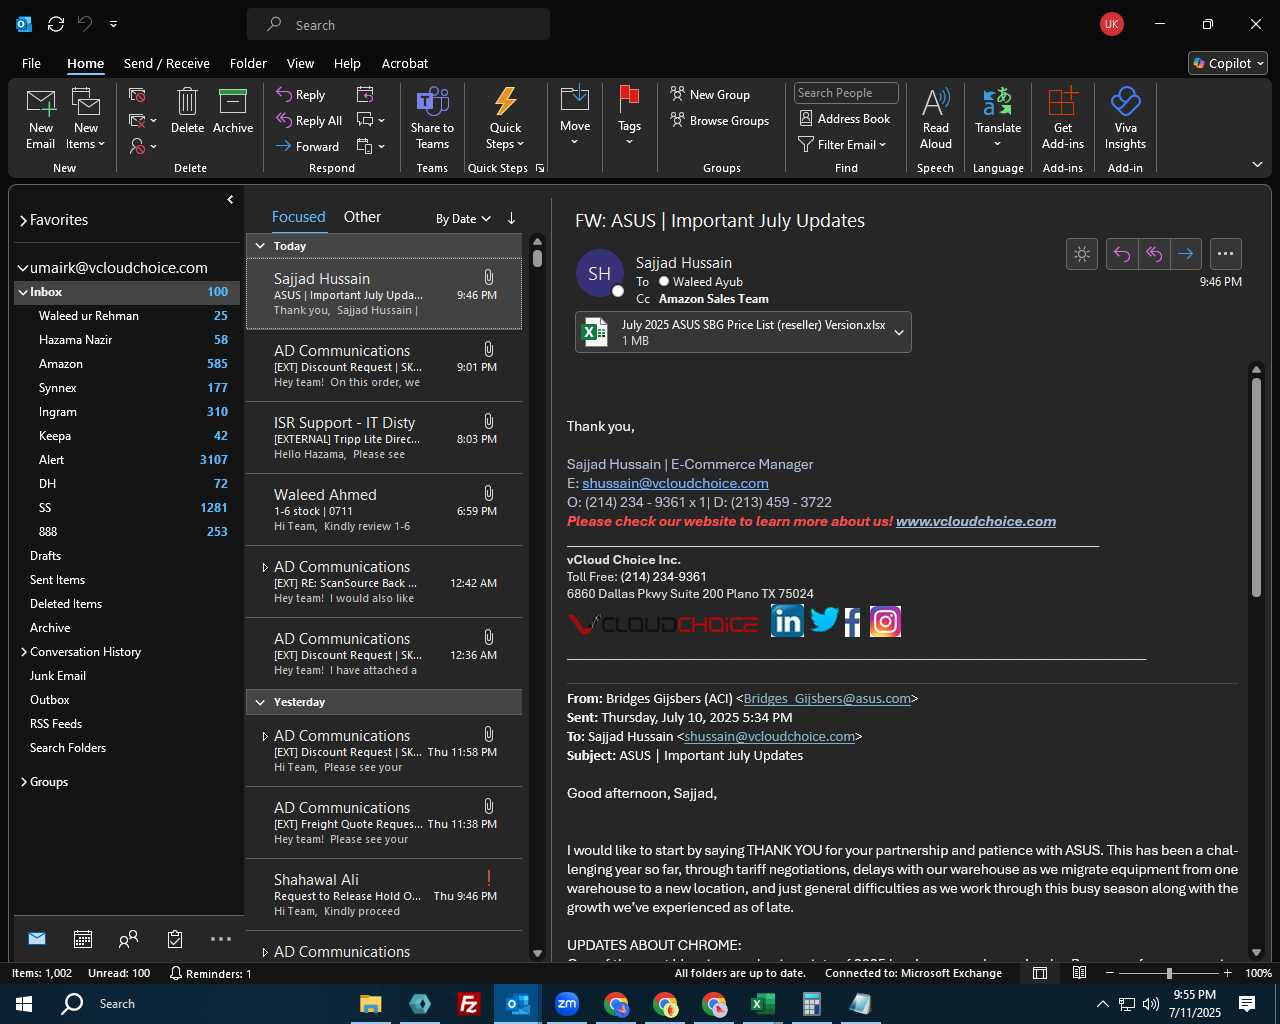Click Bridges_Gijsbers@asus.com email link
Viewport: 1280px width, 1024px height.
pyautogui.click(x=827, y=698)
